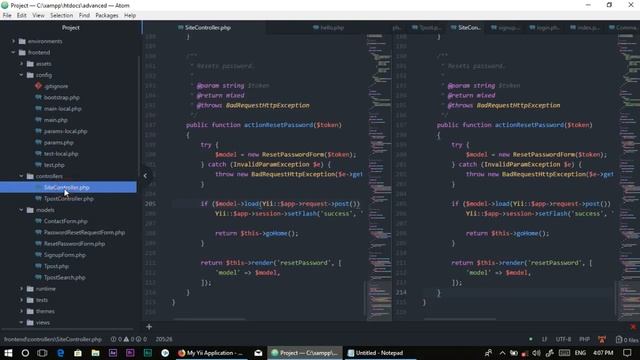Screen dimensions: 640x360
Task: Click the 0 files git status
Action: click(x=627, y=340)
